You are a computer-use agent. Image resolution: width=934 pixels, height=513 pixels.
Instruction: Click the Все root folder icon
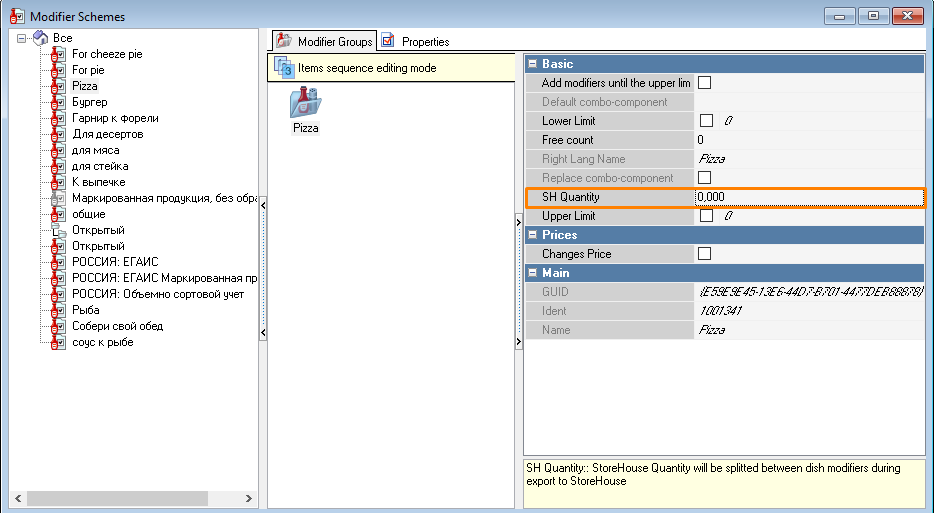point(41,38)
